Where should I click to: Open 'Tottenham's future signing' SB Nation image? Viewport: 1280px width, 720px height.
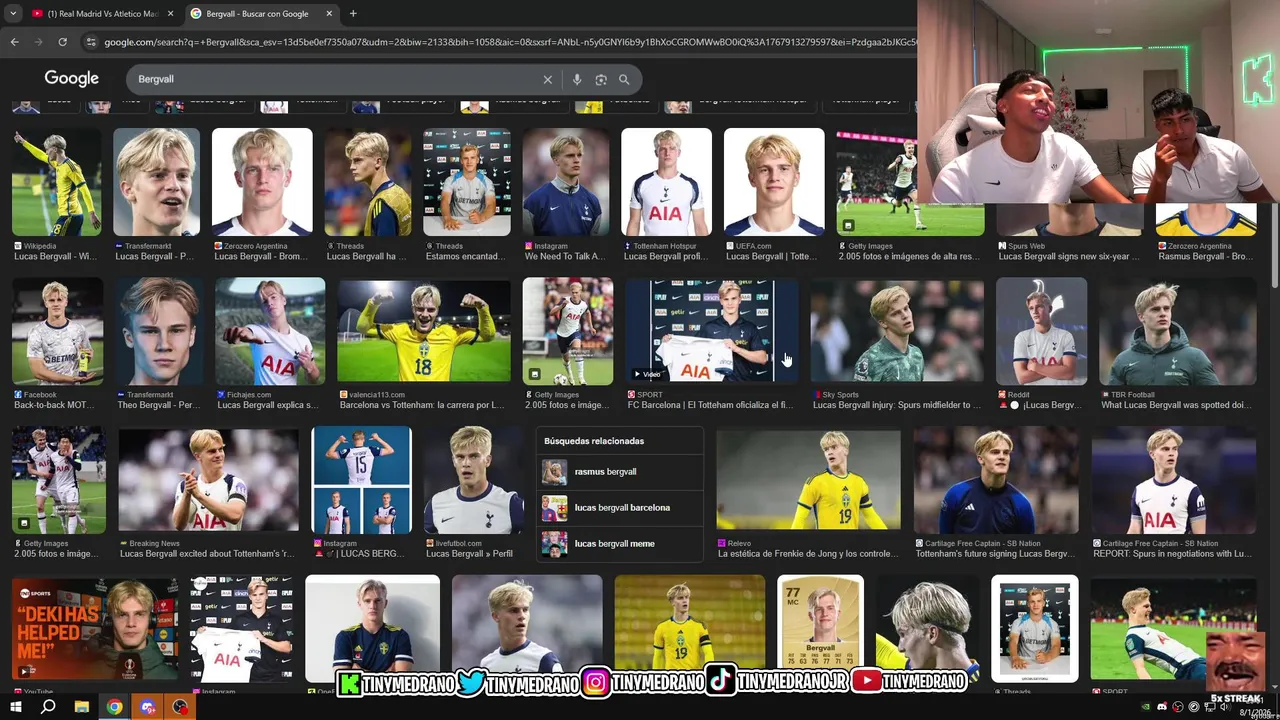(996, 480)
